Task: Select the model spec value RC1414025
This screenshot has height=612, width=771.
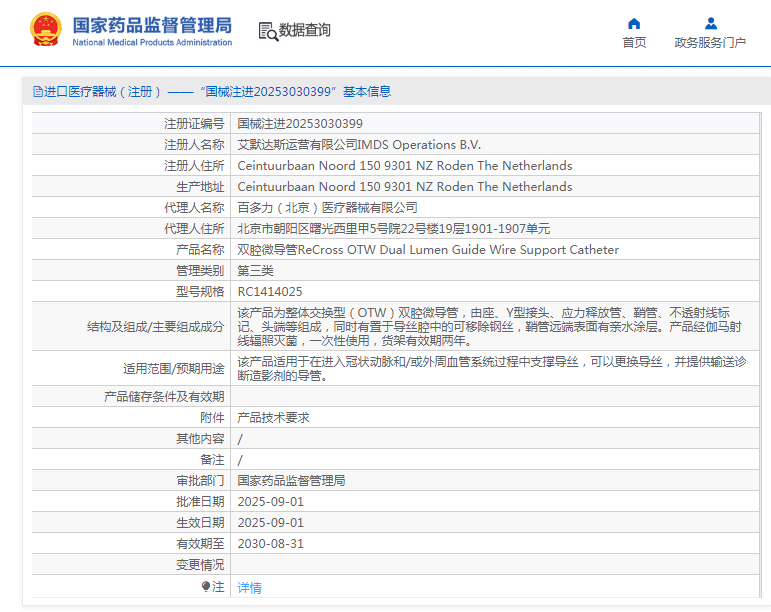Action: [x=269, y=292]
